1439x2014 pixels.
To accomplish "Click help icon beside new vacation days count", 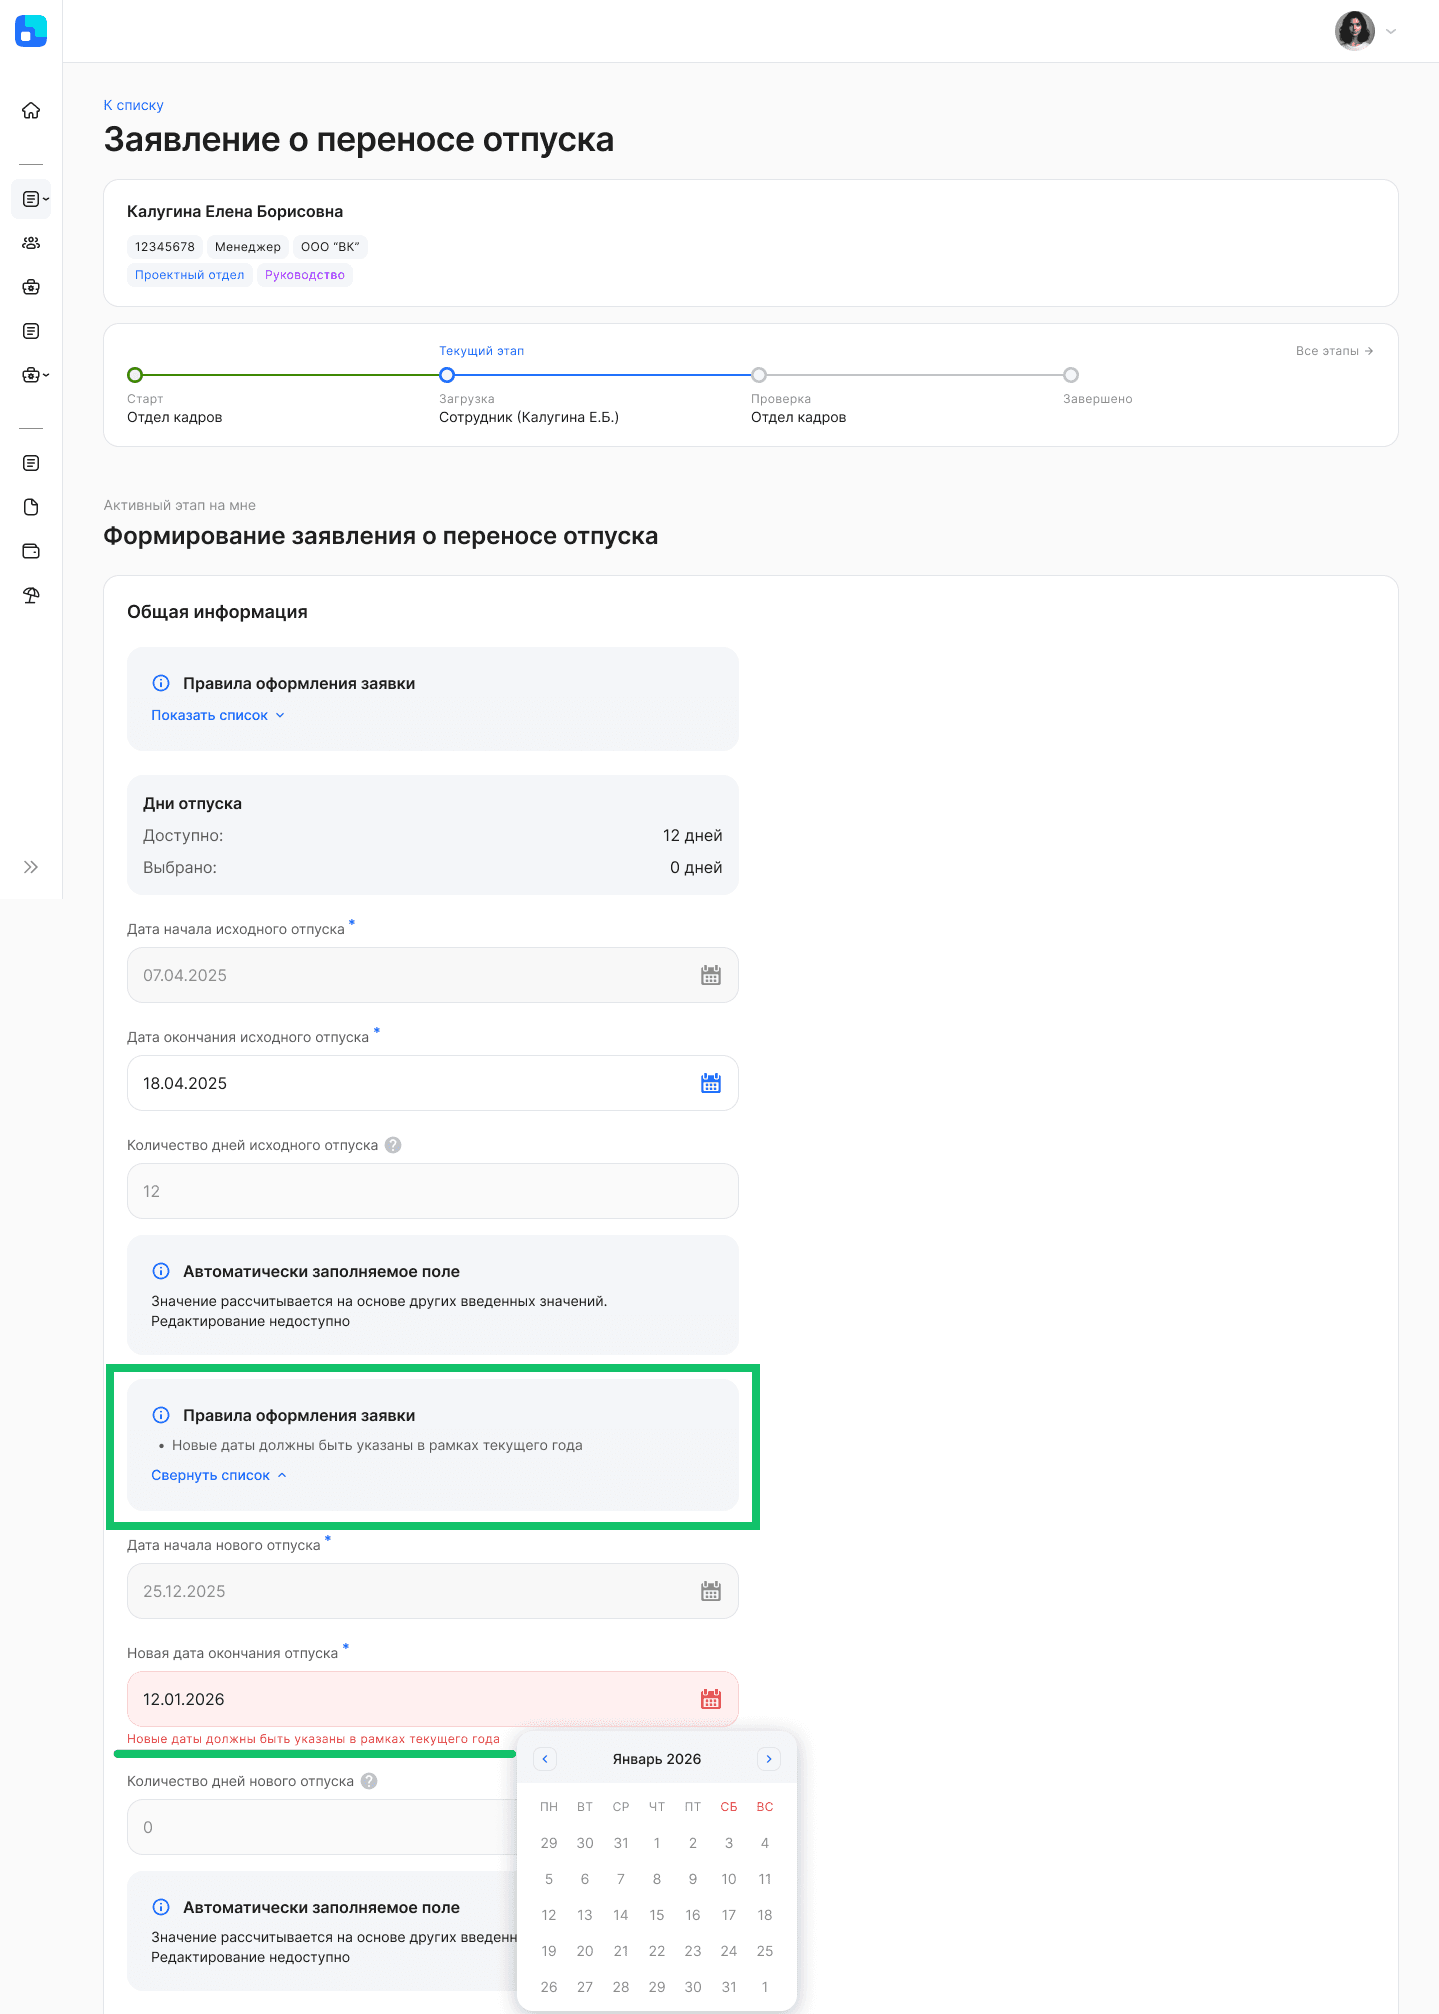I will 369,1781.
